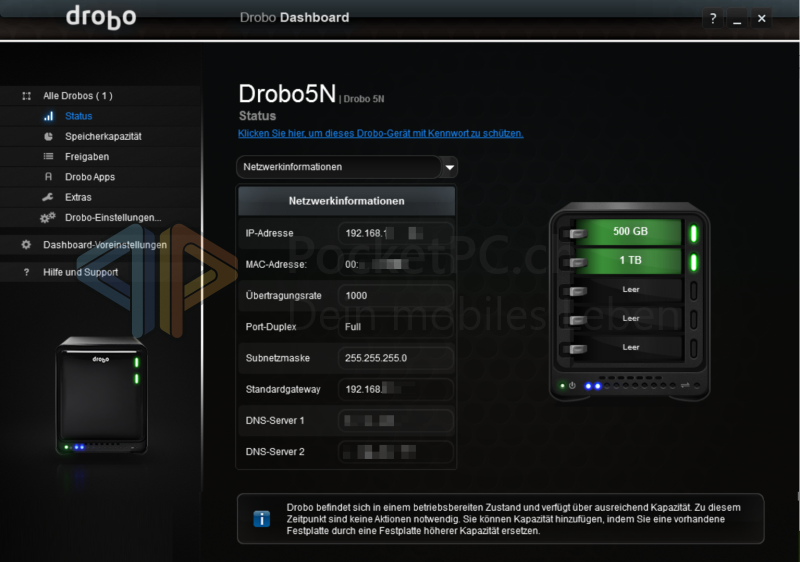Click the Subnetzmaske label
The image size is (800, 562).
(x=278, y=358)
